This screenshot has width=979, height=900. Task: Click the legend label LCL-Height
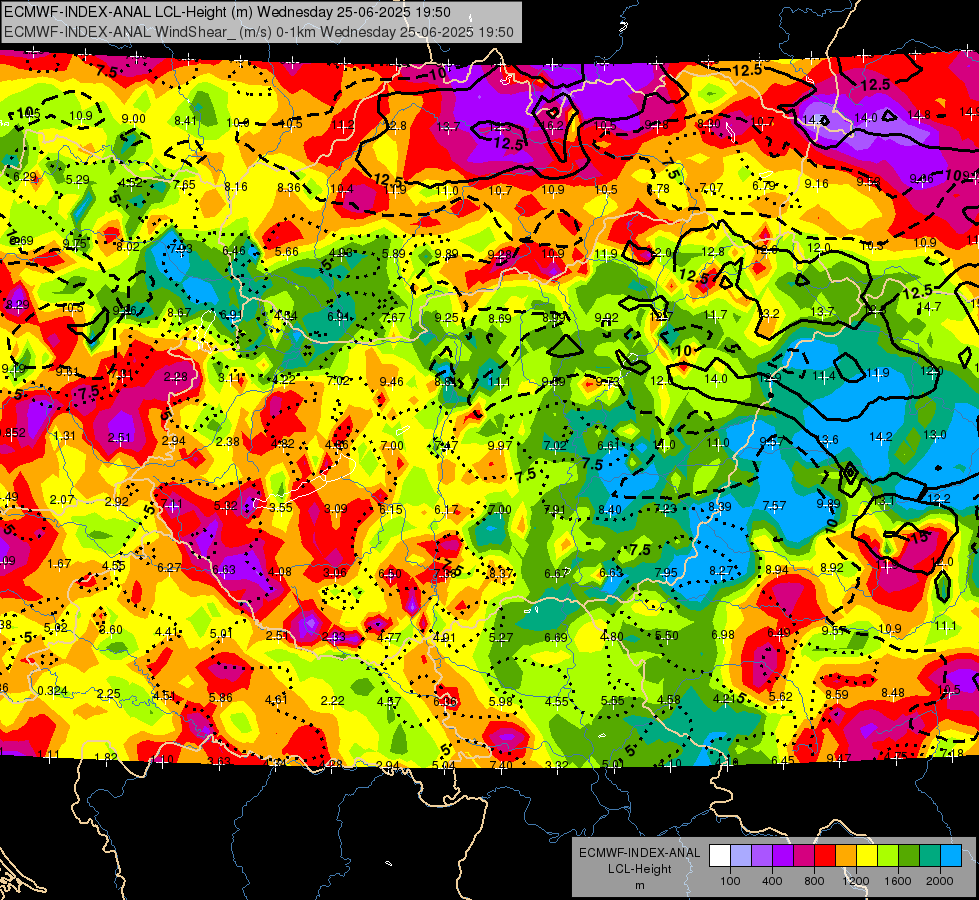(x=639, y=869)
